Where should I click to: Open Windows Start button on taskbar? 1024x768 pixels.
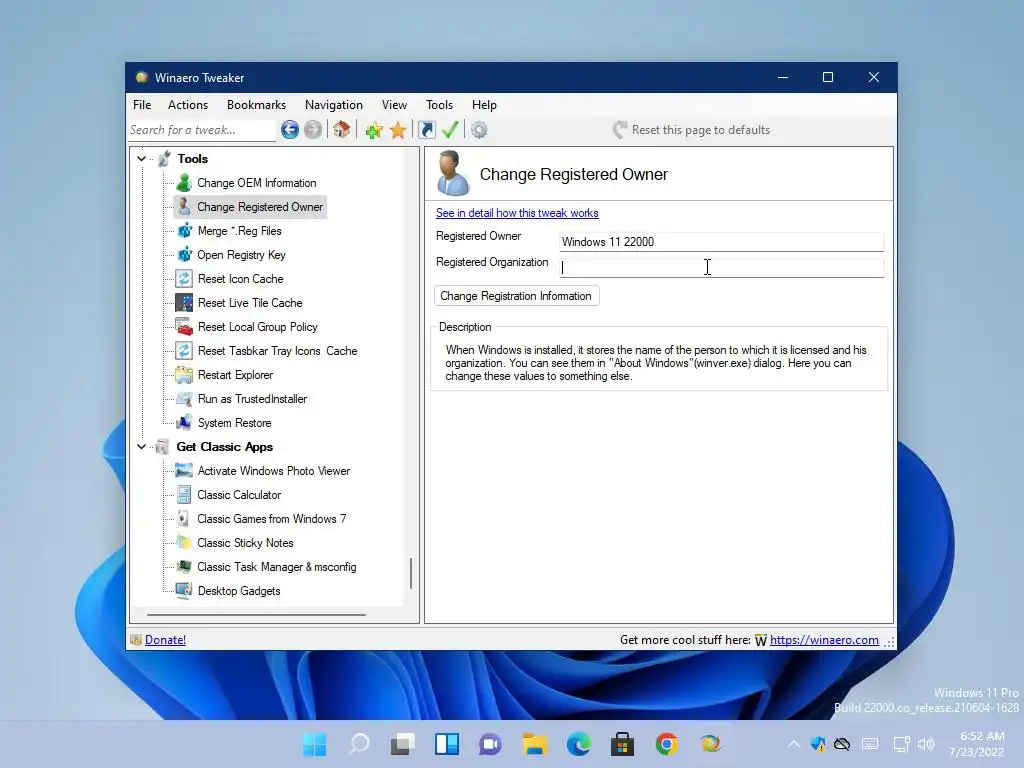tap(315, 744)
